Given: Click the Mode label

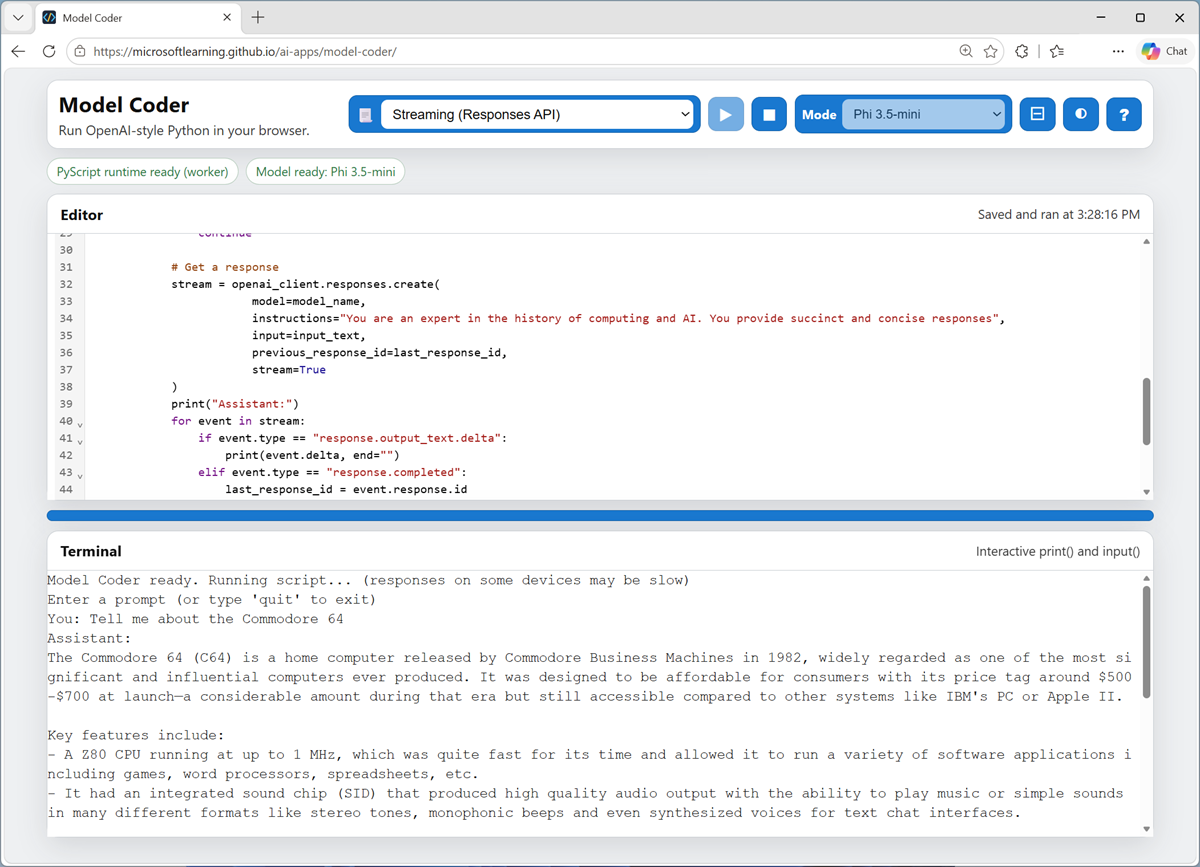Looking at the screenshot, I should point(819,115).
